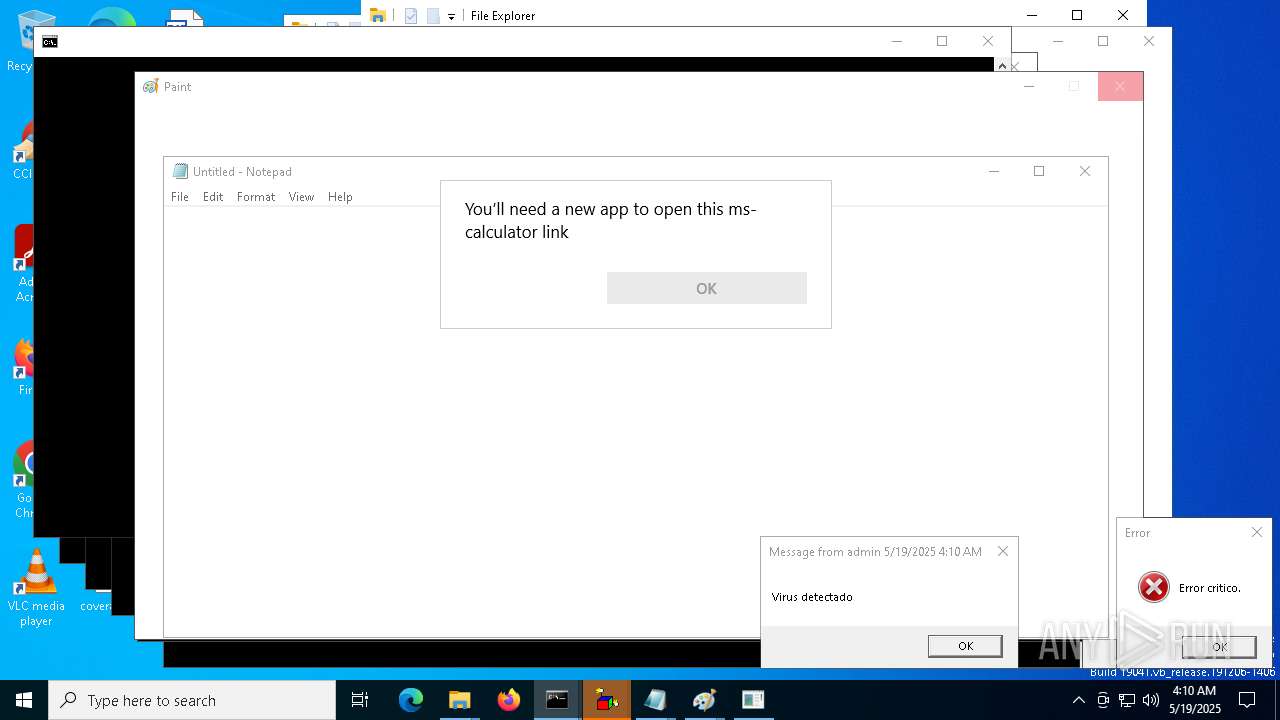
Task: Open File Explorer from the taskbar
Action: (x=460, y=700)
